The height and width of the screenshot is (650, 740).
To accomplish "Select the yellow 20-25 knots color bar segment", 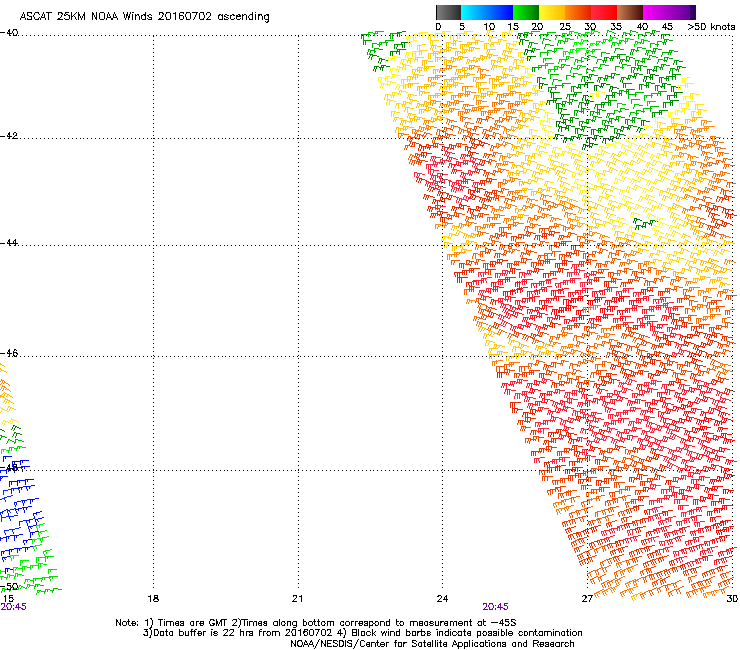I will (552, 12).
